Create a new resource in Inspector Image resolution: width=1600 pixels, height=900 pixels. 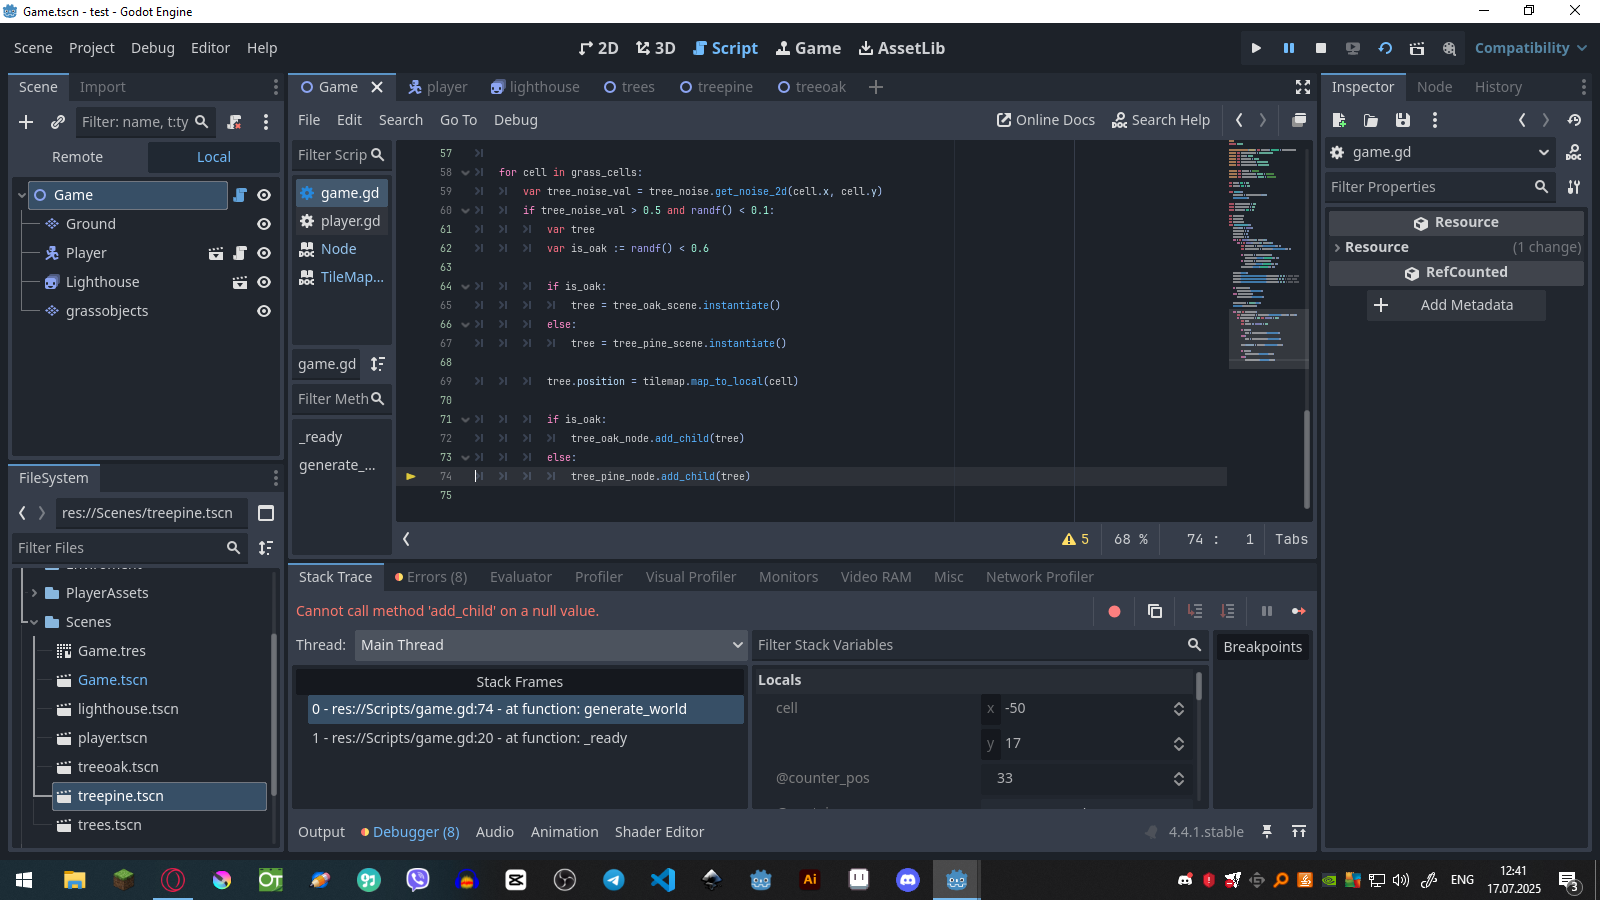(1339, 120)
